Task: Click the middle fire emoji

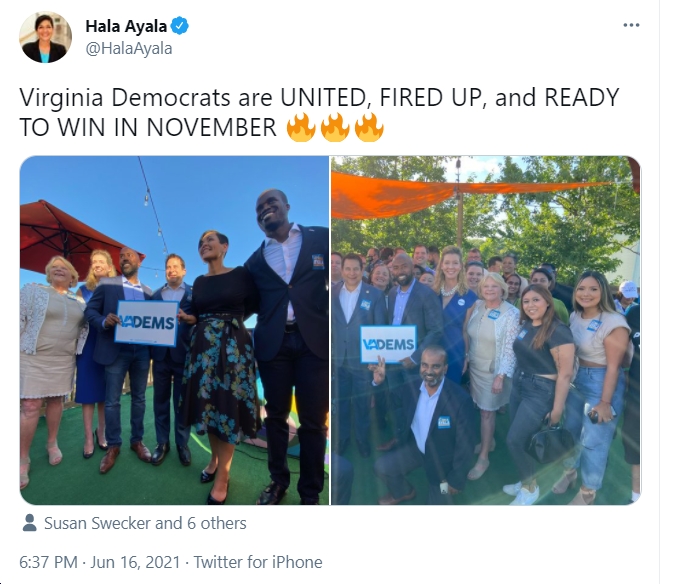Action: point(335,127)
